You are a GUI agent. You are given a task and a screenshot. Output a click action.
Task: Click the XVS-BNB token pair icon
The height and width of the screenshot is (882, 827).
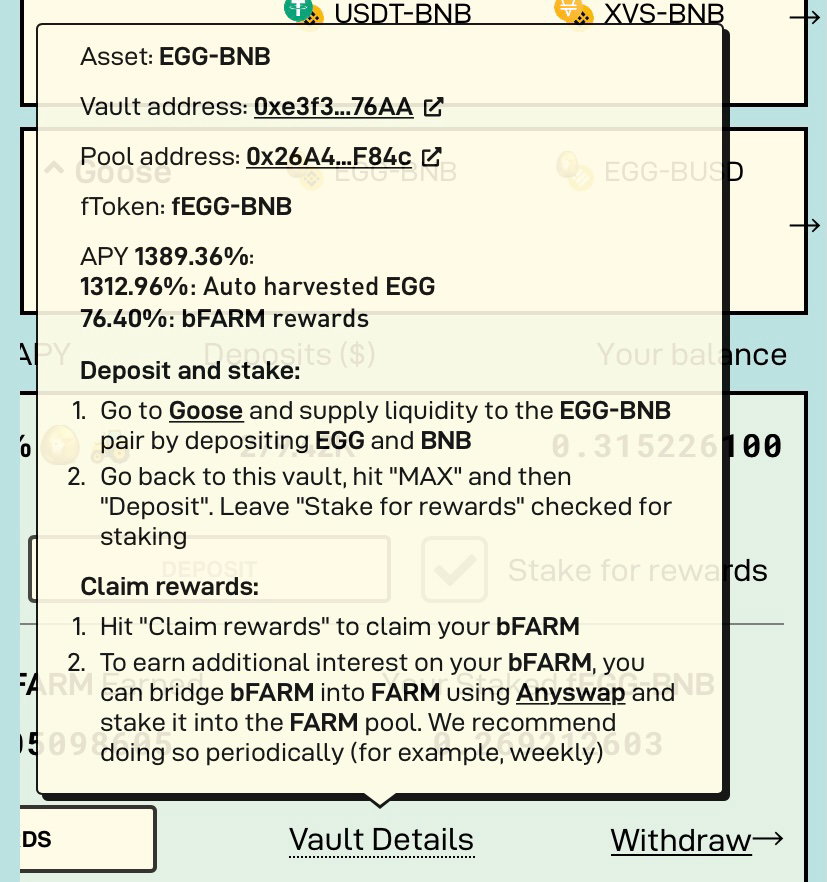(x=574, y=11)
